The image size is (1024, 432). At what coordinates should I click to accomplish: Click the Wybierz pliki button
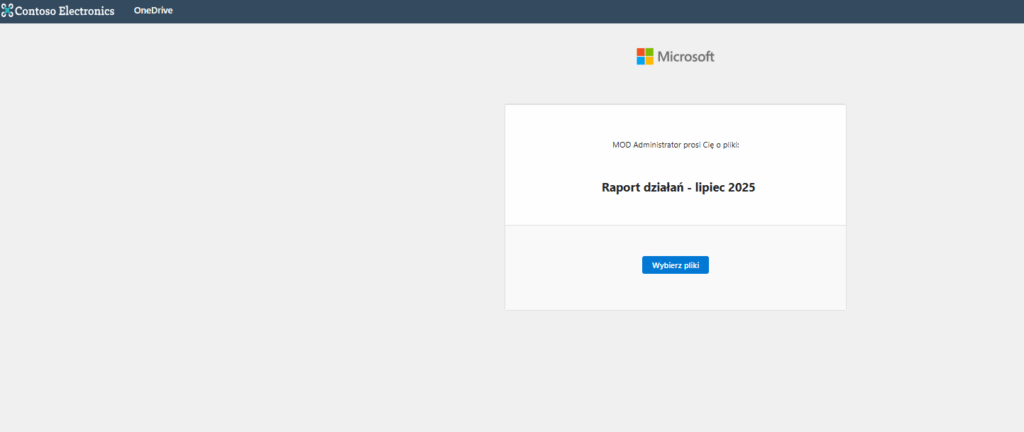pos(675,265)
